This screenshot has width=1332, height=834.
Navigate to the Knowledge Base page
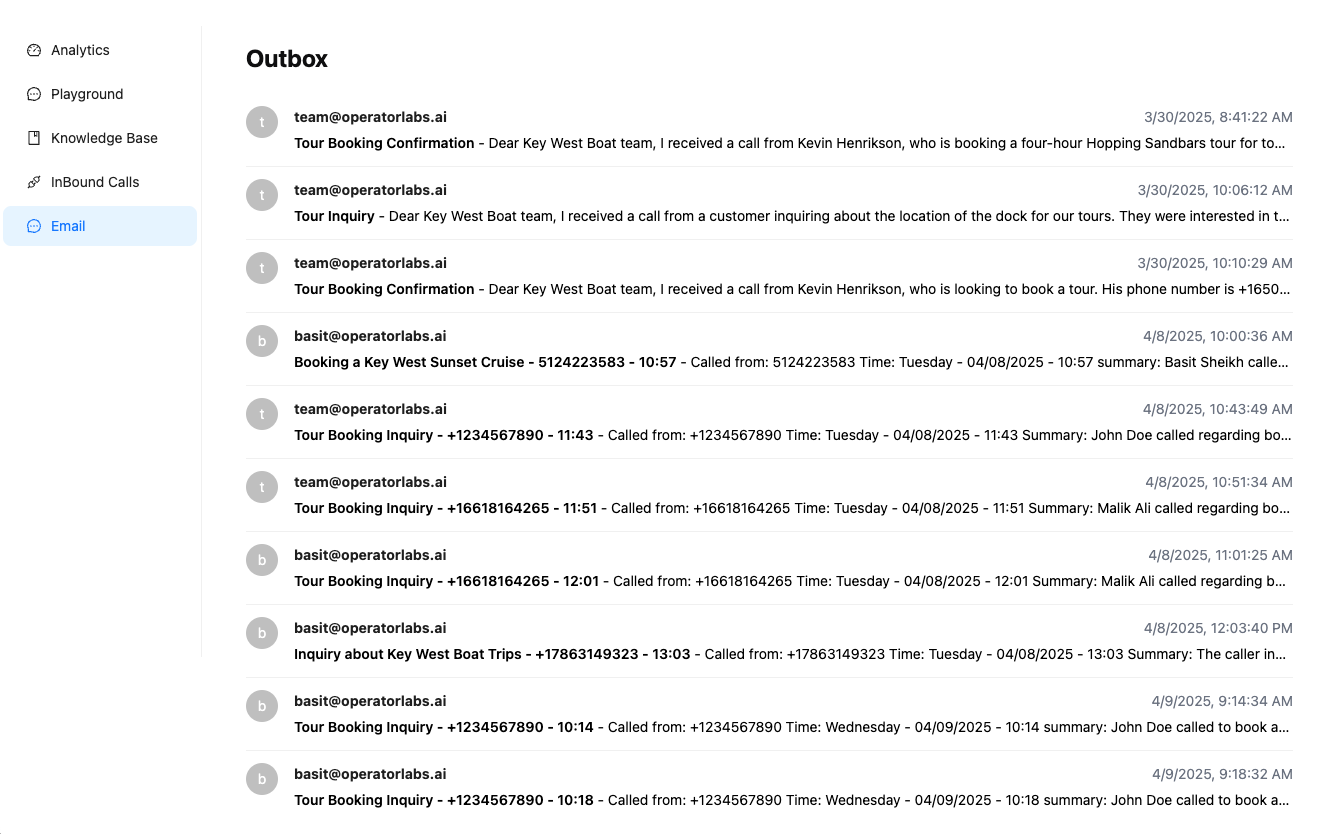click(x=104, y=137)
